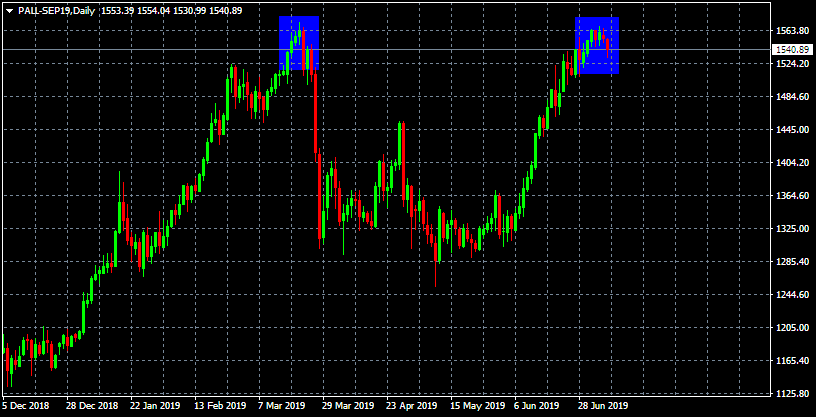Click the PALL-SEP19,Daily chart title
Image resolution: width=816 pixels, height=417 pixels.
pyautogui.click(x=56, y=10)
